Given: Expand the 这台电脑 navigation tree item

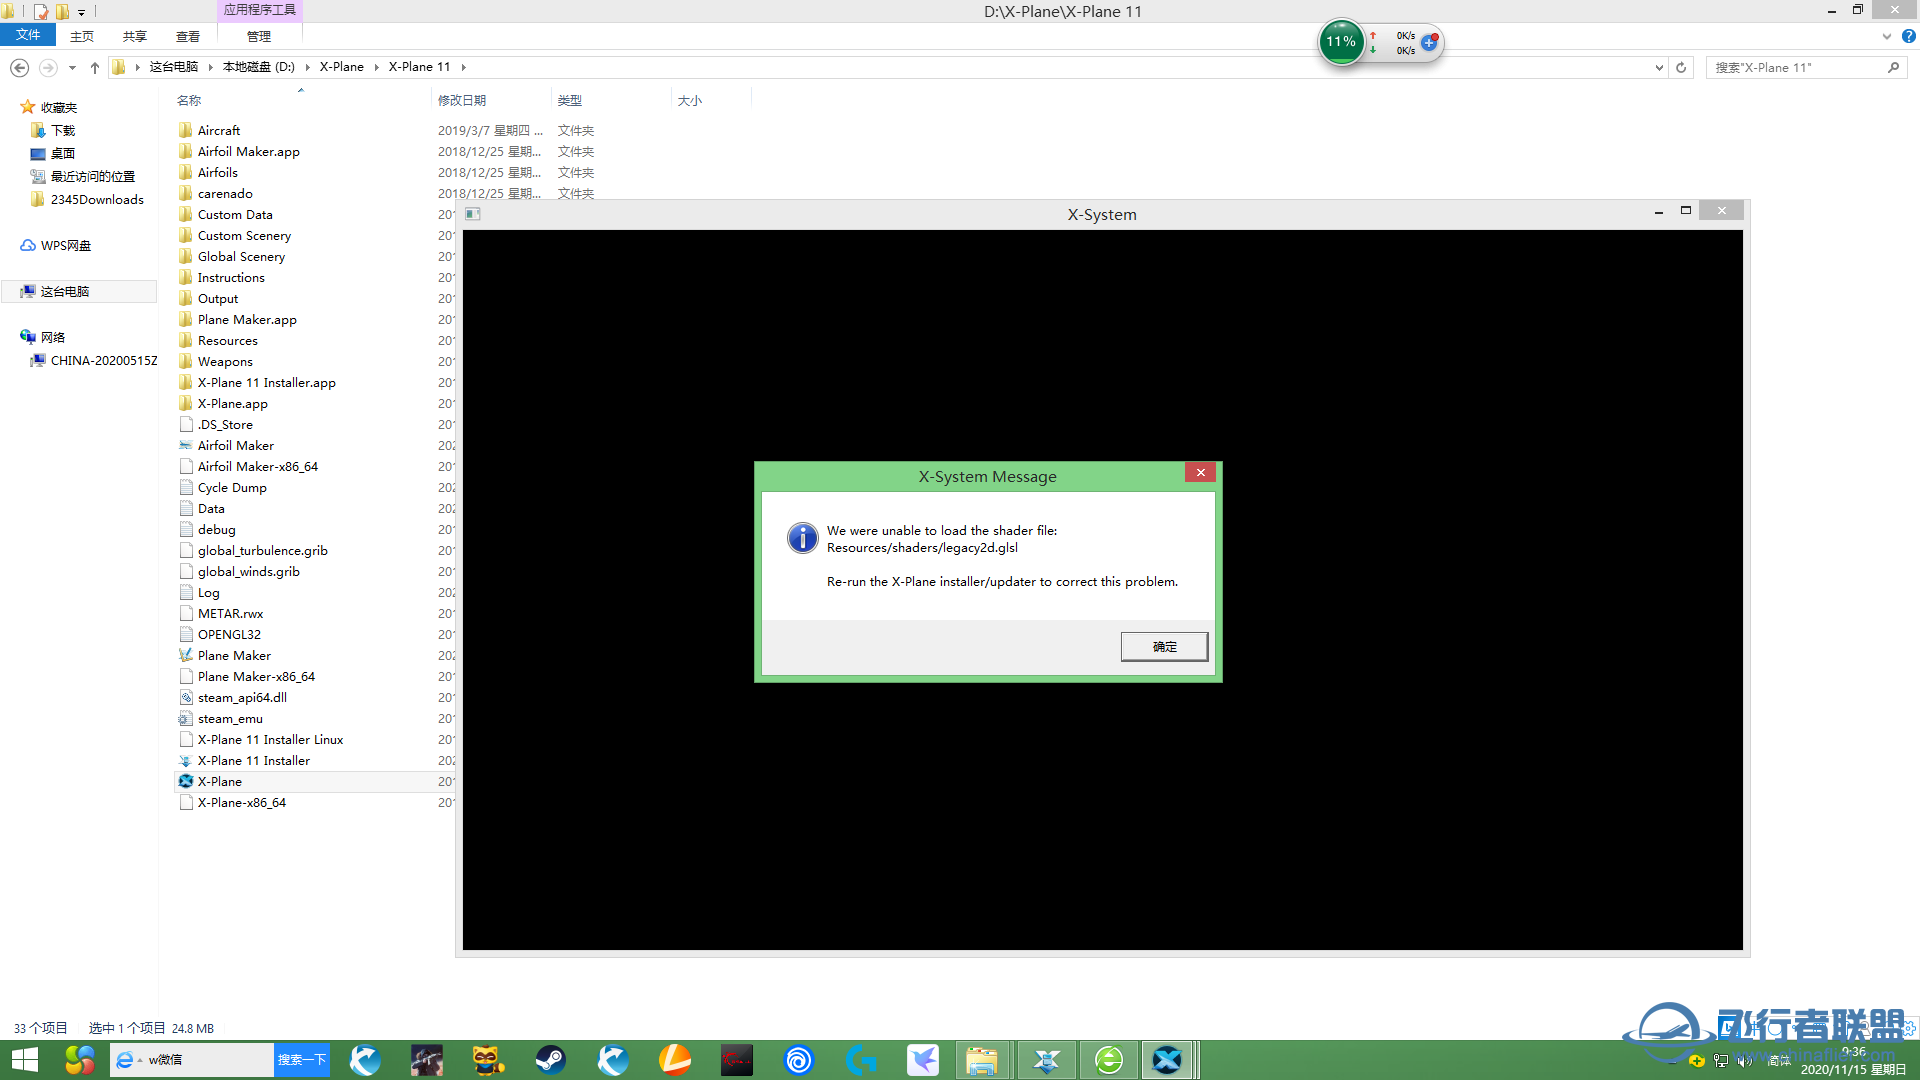Looking at the screenshot, I should (9, 290).
